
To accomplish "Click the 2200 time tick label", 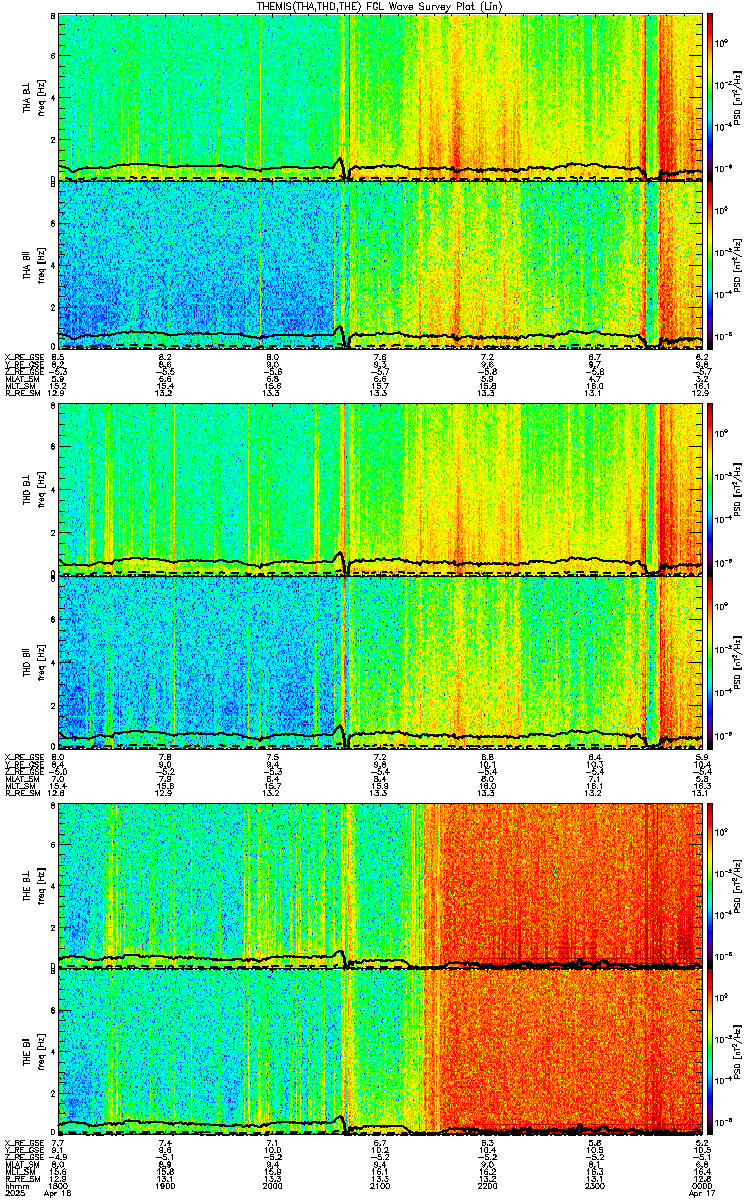I will pyautogui.click(x=486, y=1184).
